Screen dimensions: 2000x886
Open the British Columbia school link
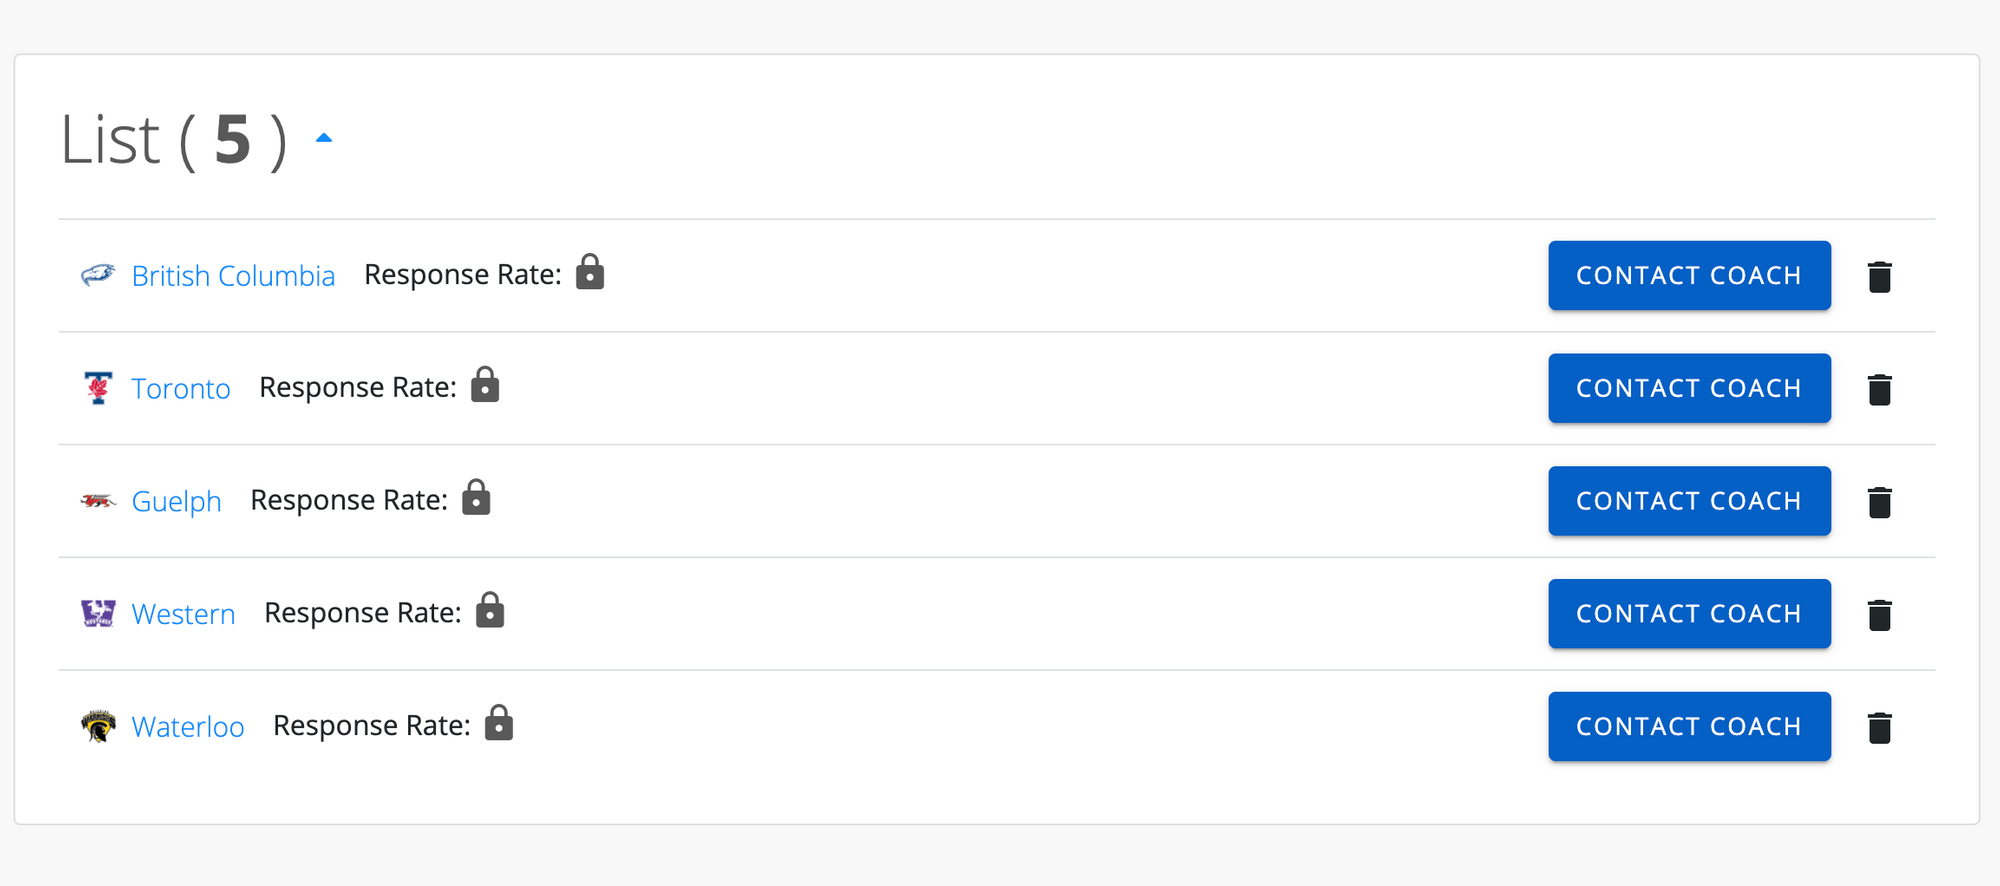pos(233,276)
